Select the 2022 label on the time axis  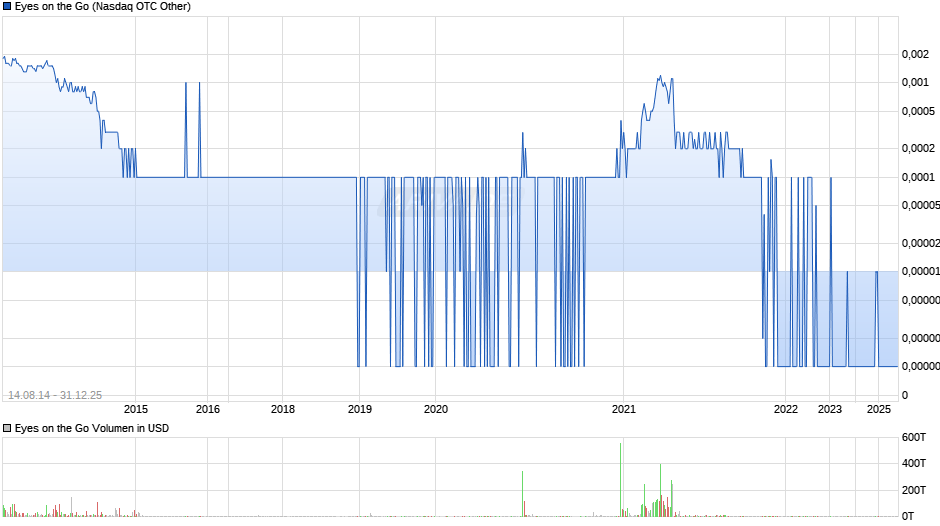point(786,409)
